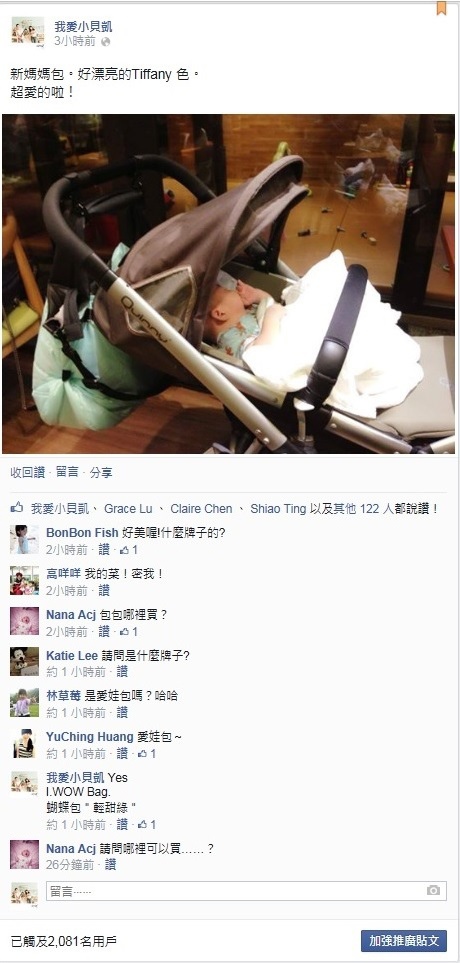Open the 3小時前 post timestamp
The width and height of the screenshot is (460, 963).
point(75,42)
